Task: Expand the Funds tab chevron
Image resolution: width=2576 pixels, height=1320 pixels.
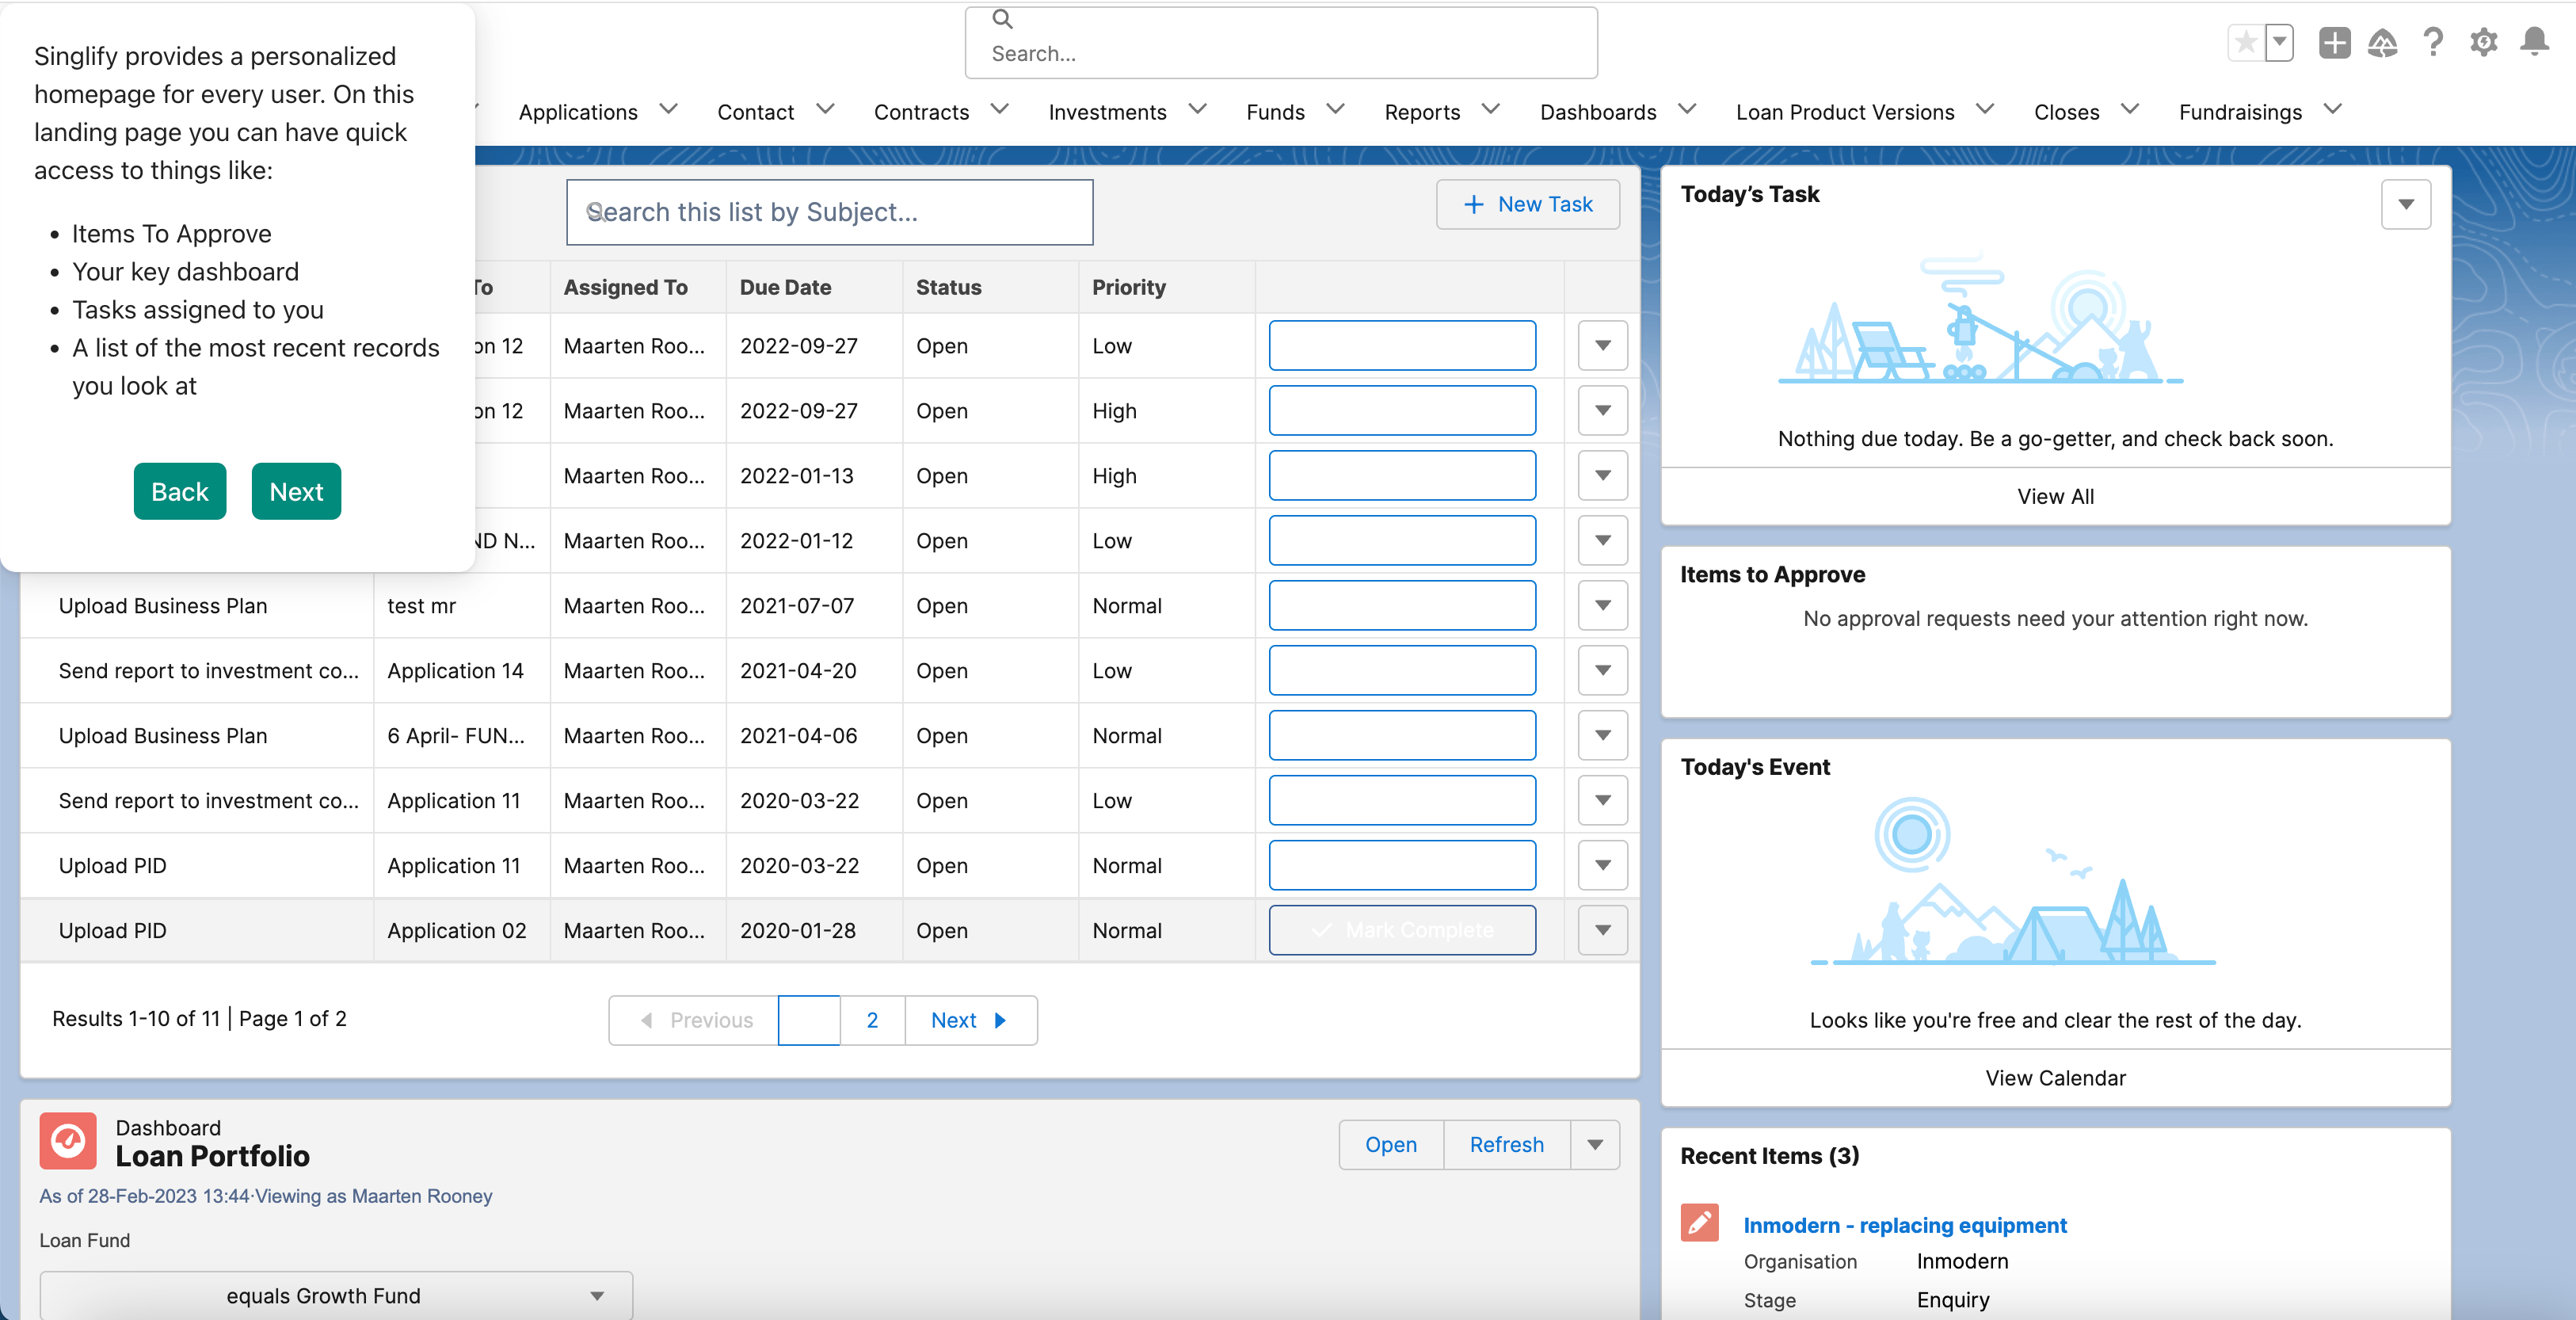Action: [x=1336, y=109]
